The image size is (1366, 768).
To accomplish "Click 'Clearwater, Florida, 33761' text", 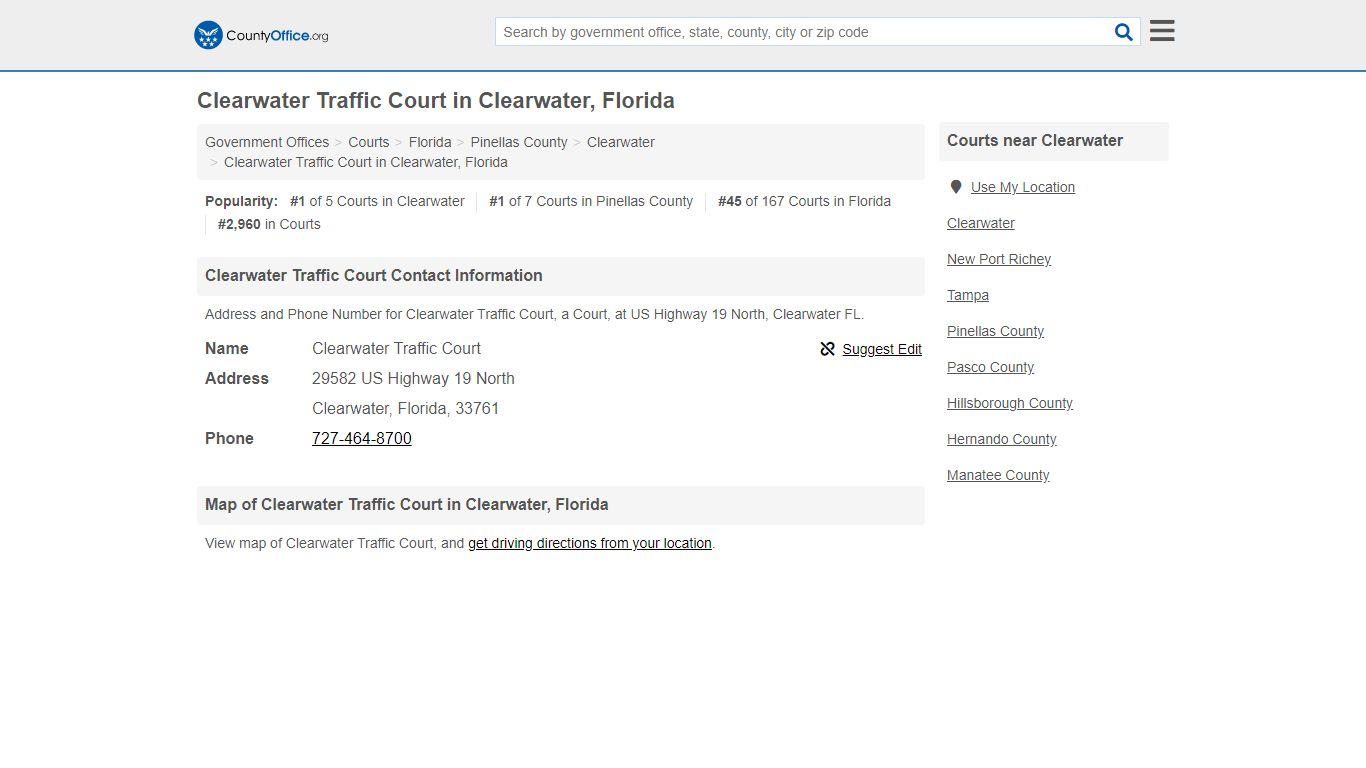I will (x=405, y=408).
